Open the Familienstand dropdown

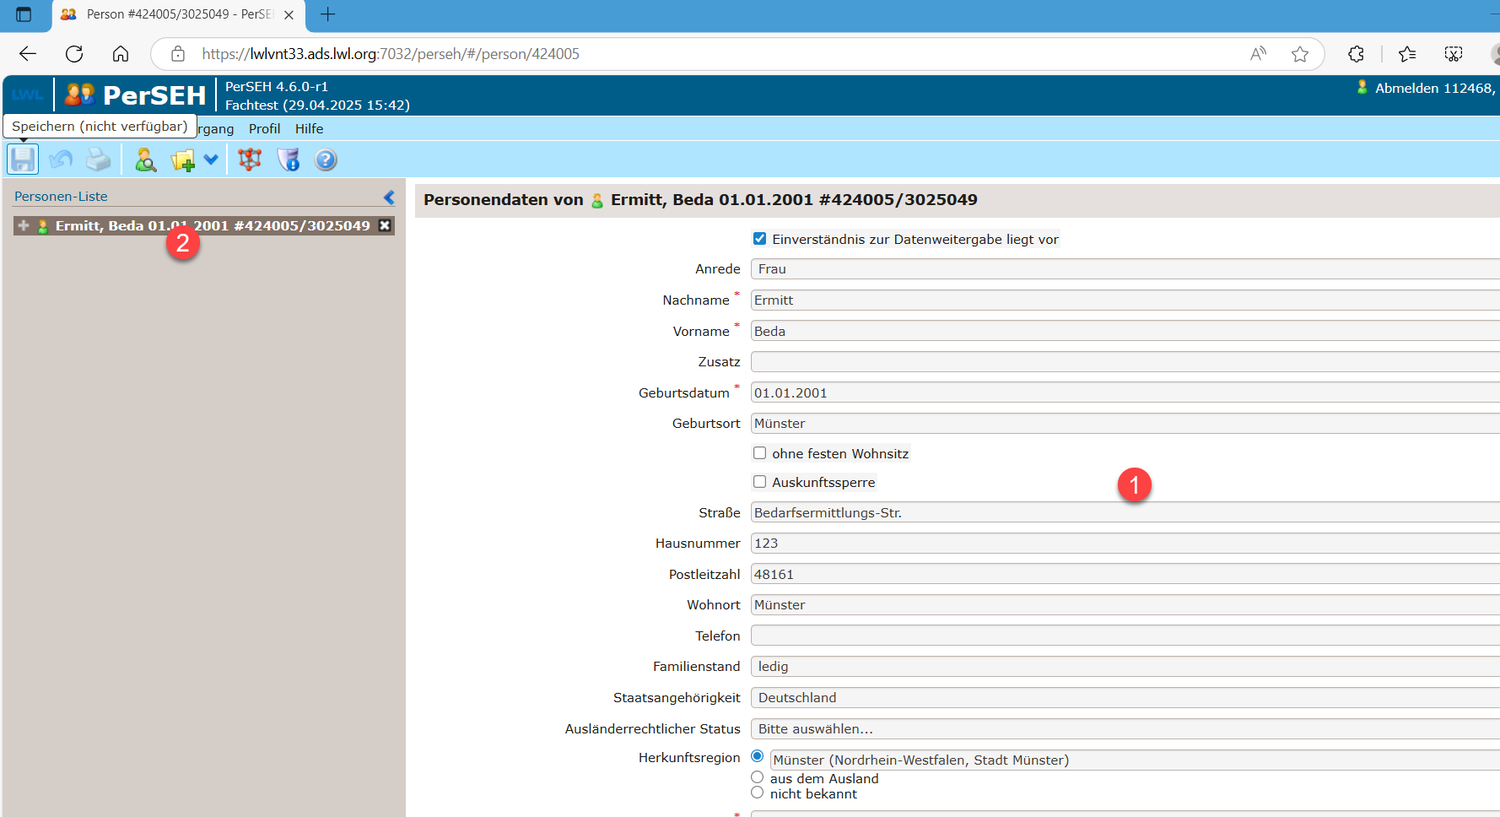pos(1120,667)
